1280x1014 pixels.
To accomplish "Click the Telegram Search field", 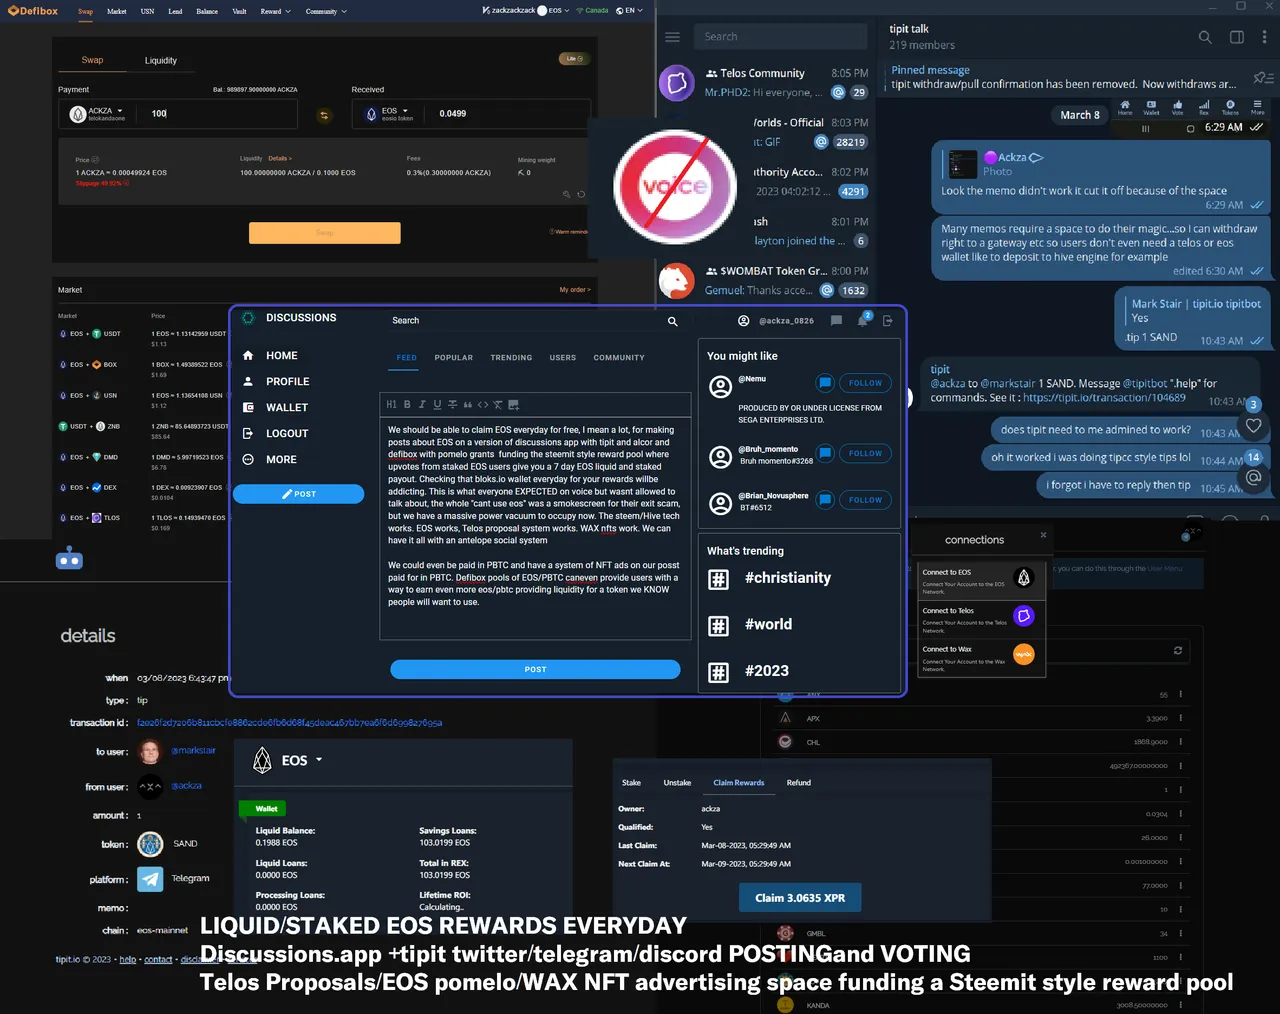I will 781,37.
